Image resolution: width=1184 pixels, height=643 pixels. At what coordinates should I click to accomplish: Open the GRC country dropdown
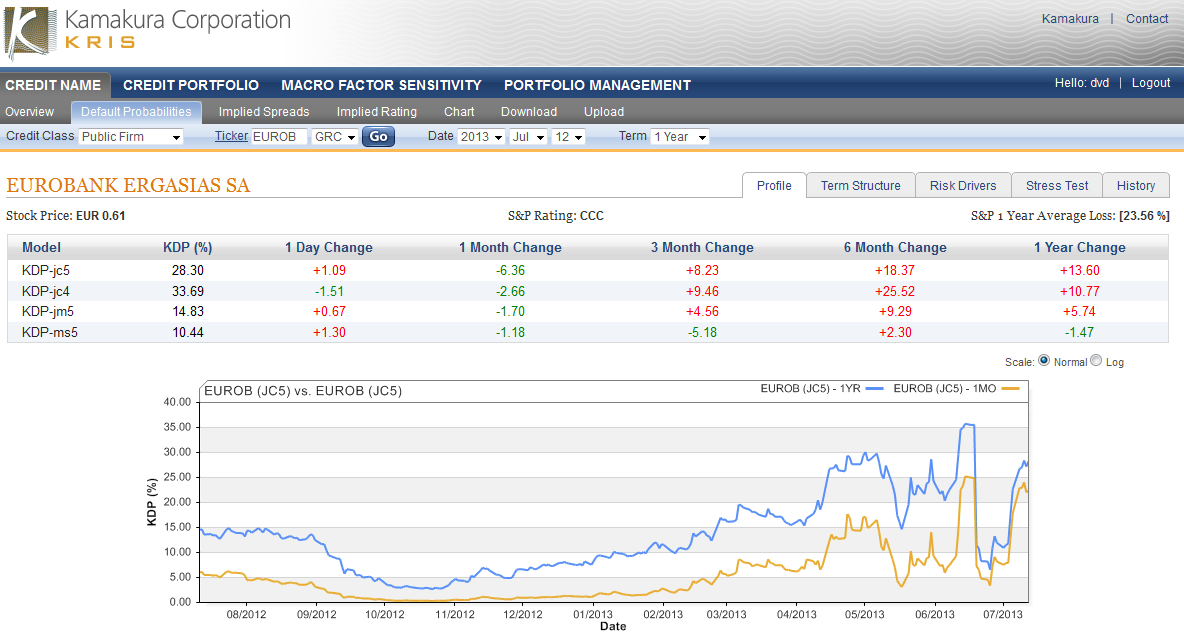pyautogui.click(x=335, y=137)
